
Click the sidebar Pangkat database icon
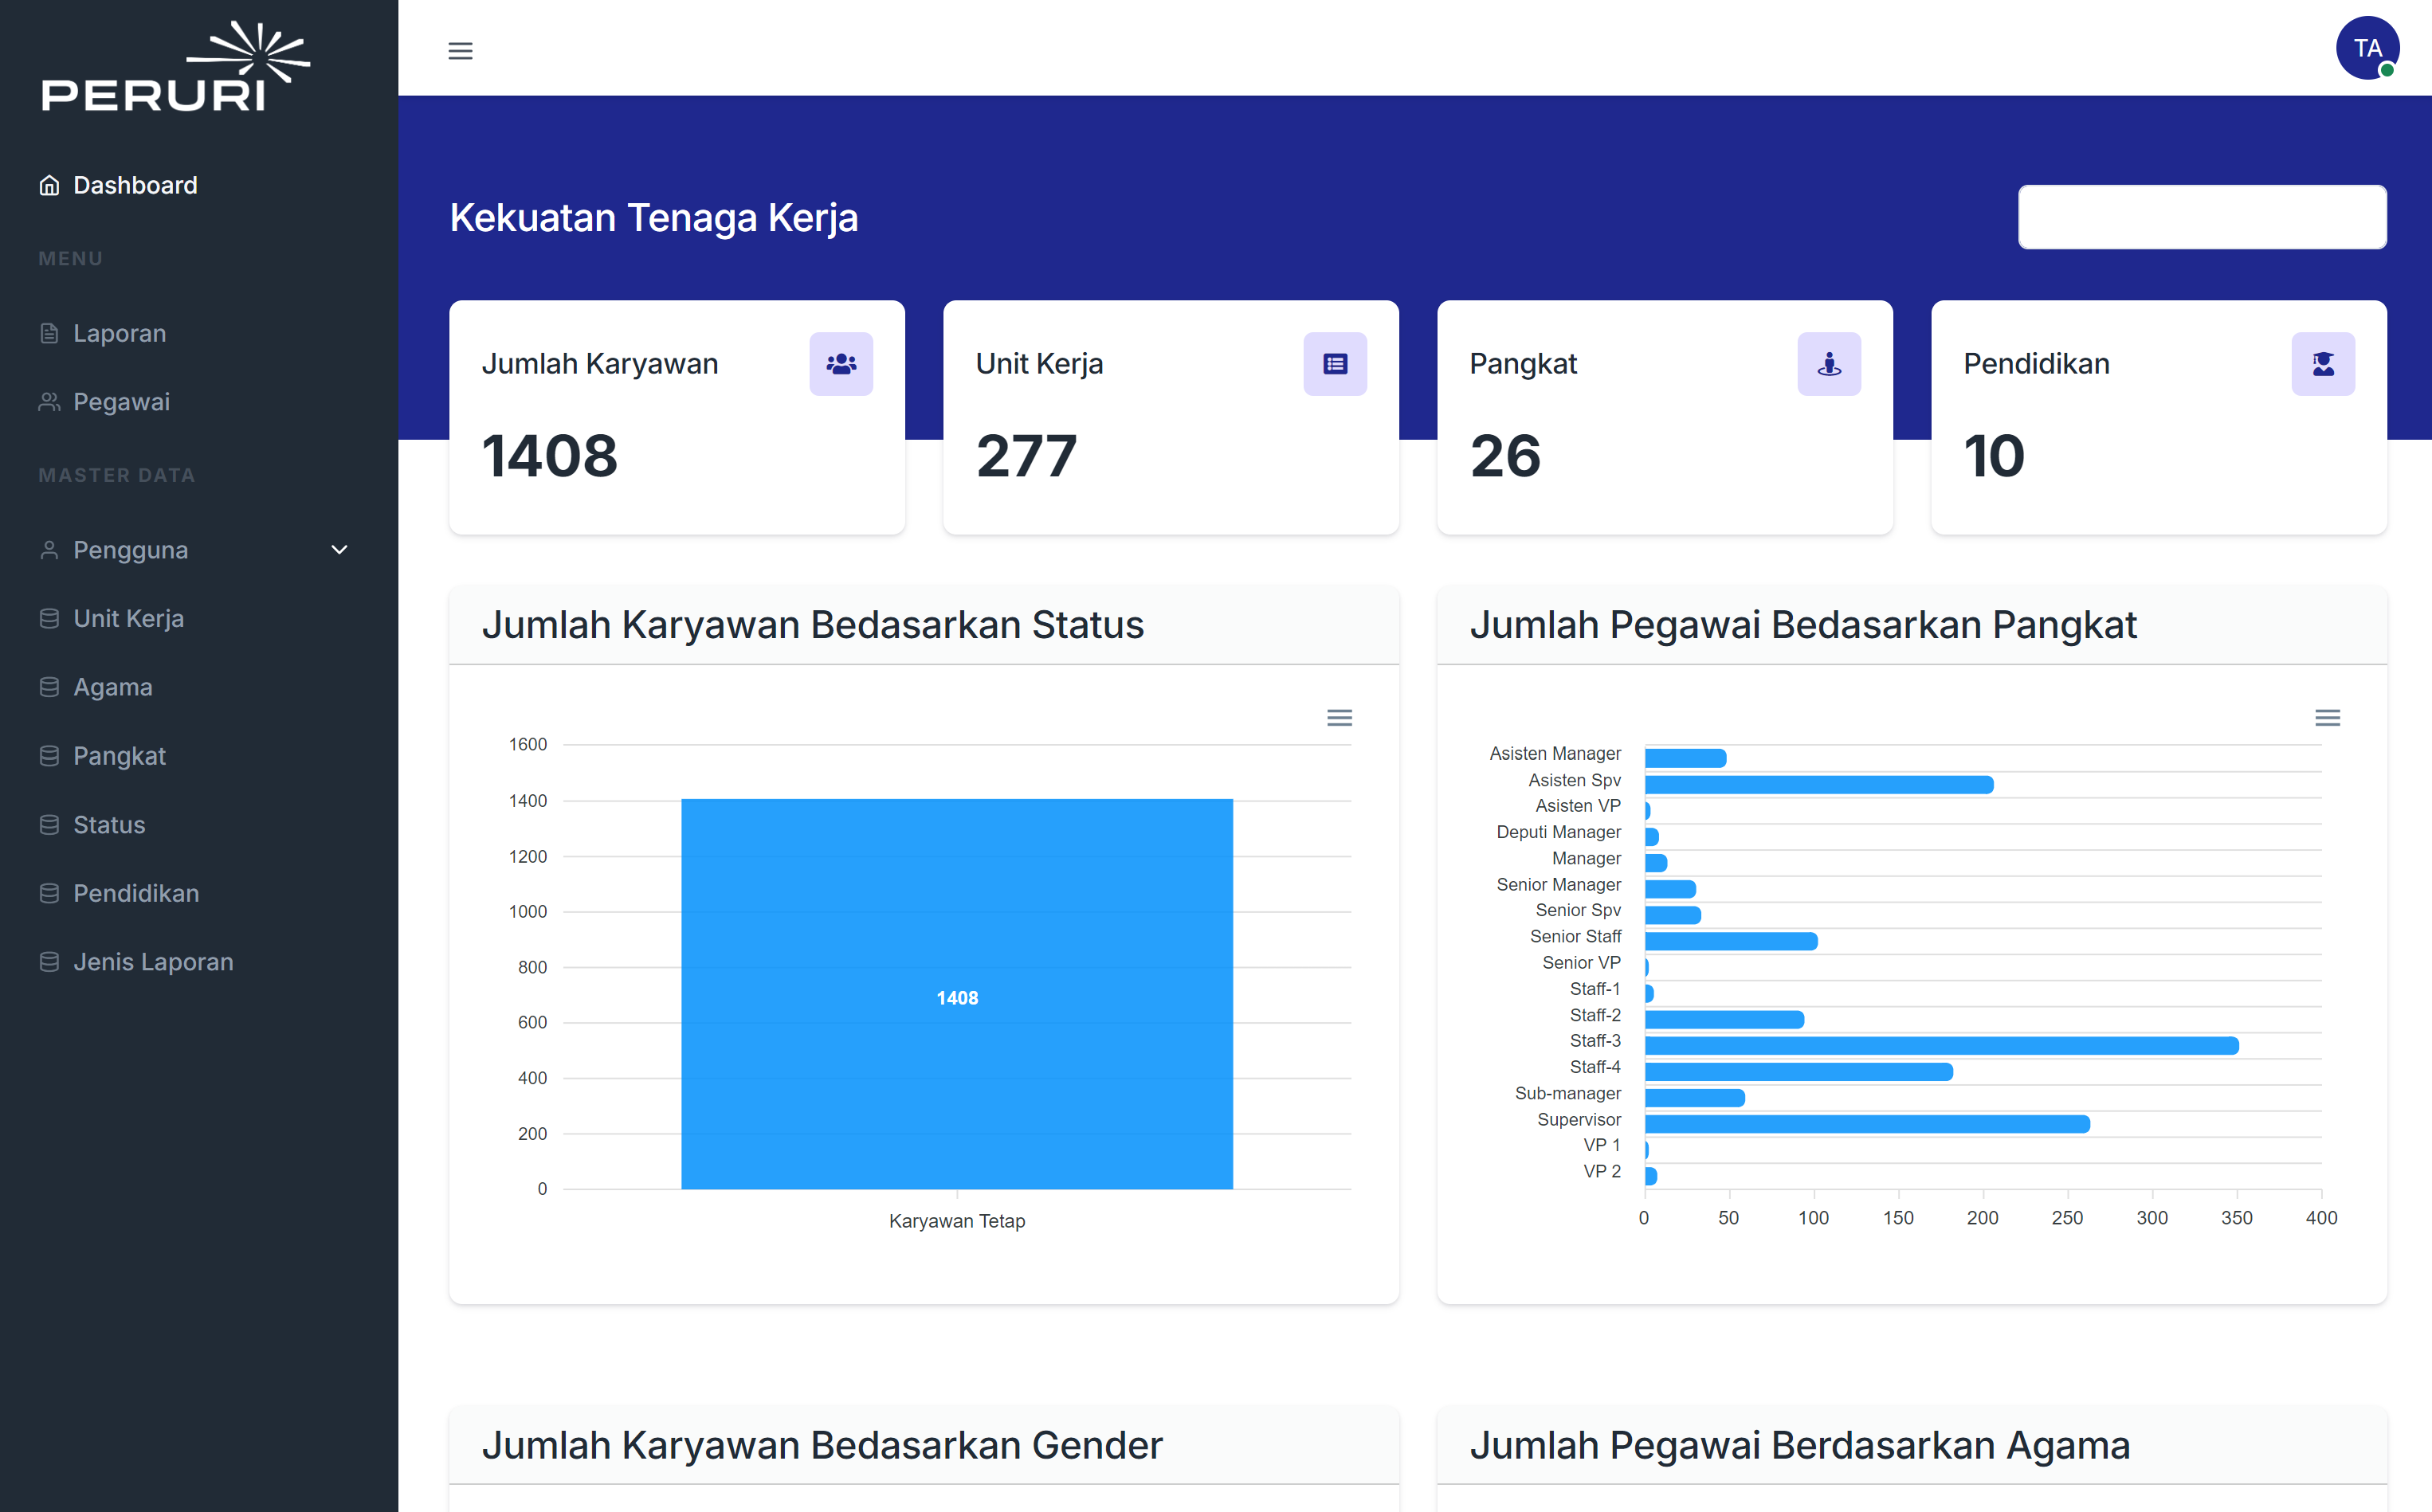[49, 756]
